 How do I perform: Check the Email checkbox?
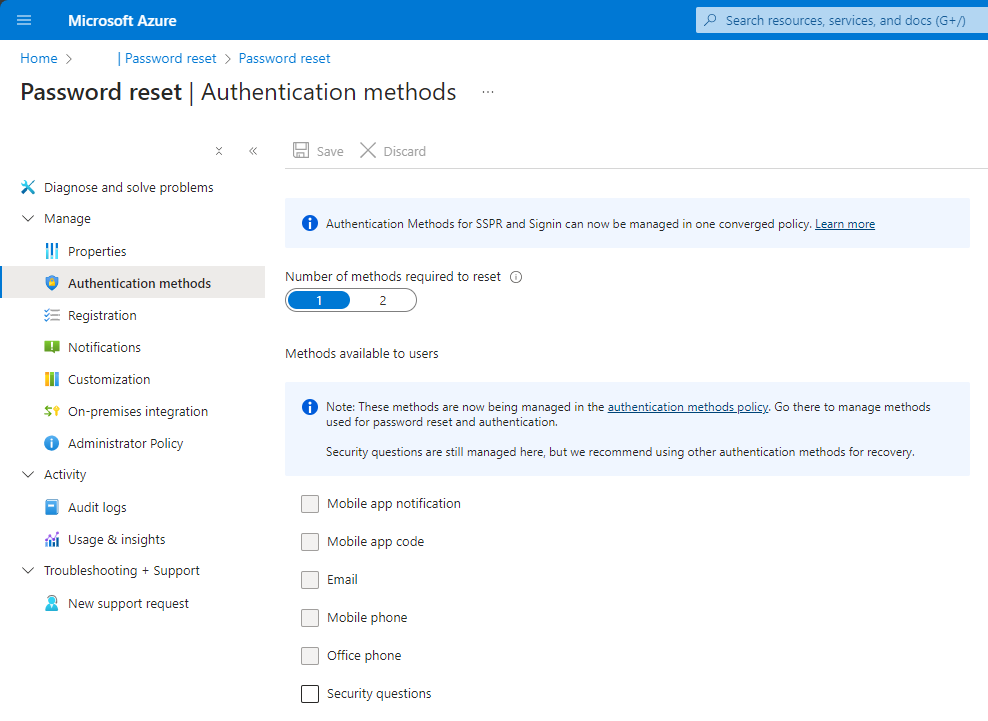pos(310,579)
